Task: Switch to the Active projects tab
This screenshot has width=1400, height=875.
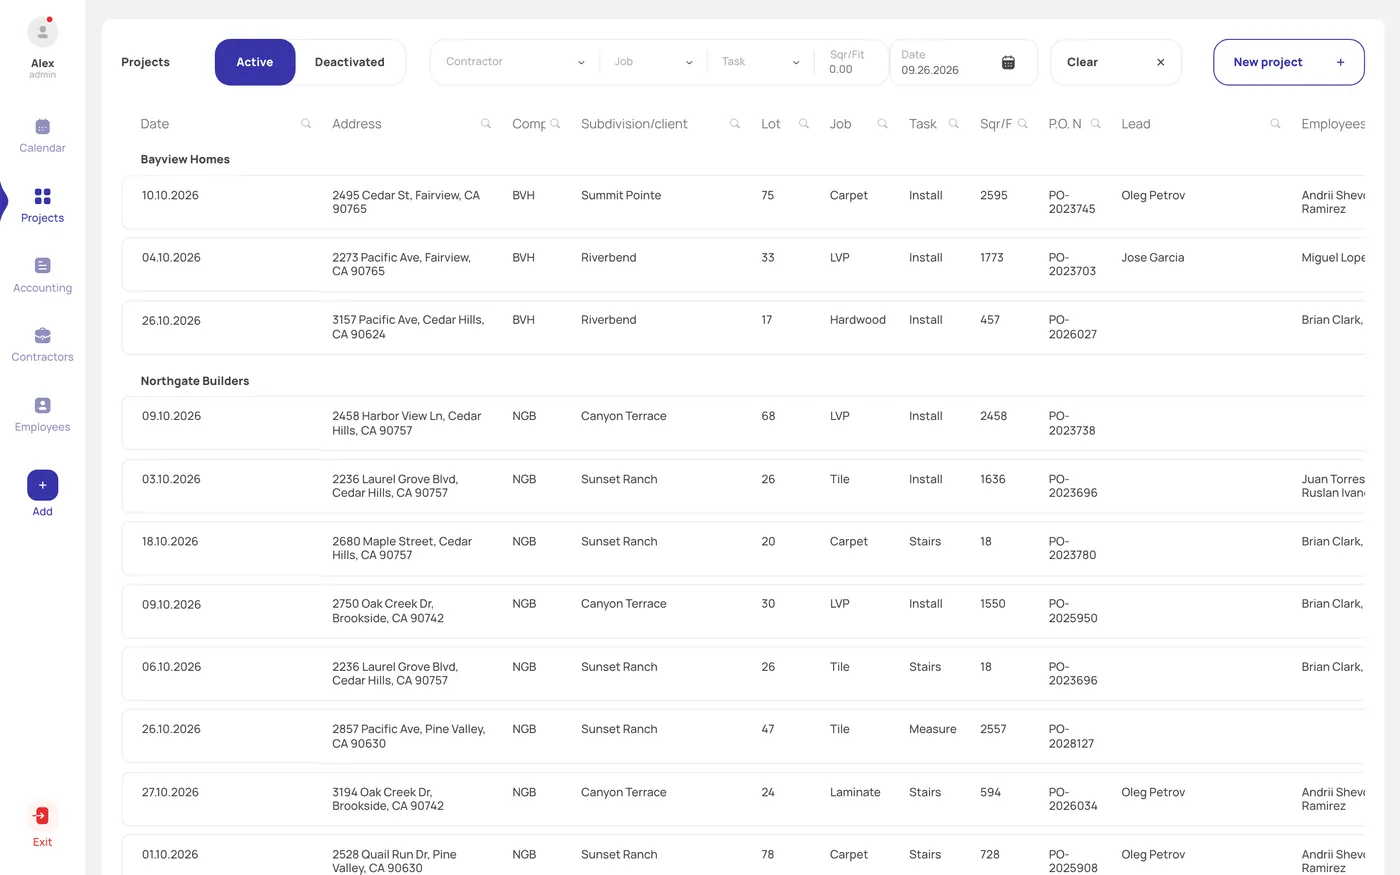Action: (x=255, y=62)
